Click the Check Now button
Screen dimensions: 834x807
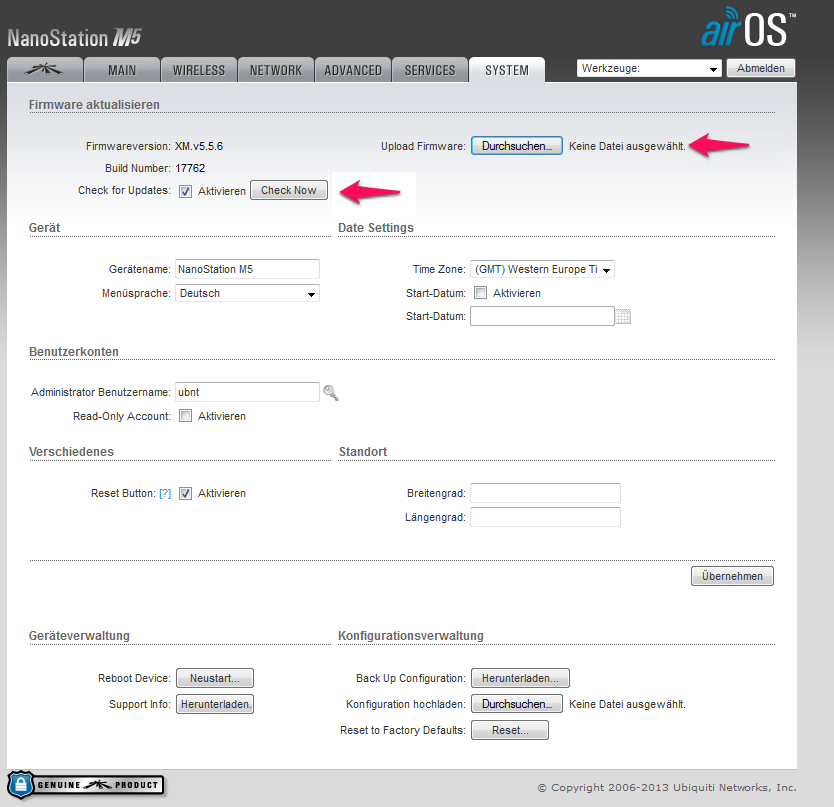(289, 190)
